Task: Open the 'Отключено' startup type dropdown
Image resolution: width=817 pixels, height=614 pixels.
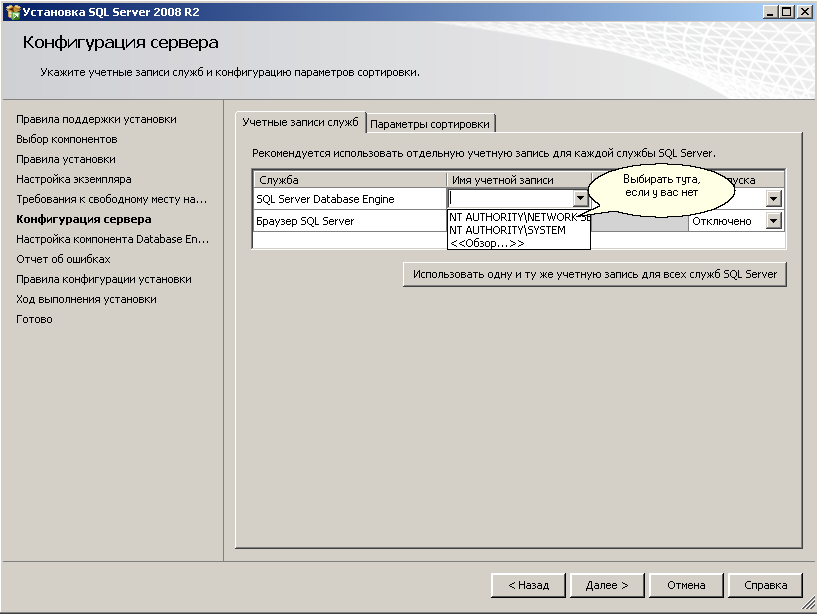Action: coord(773,220)
